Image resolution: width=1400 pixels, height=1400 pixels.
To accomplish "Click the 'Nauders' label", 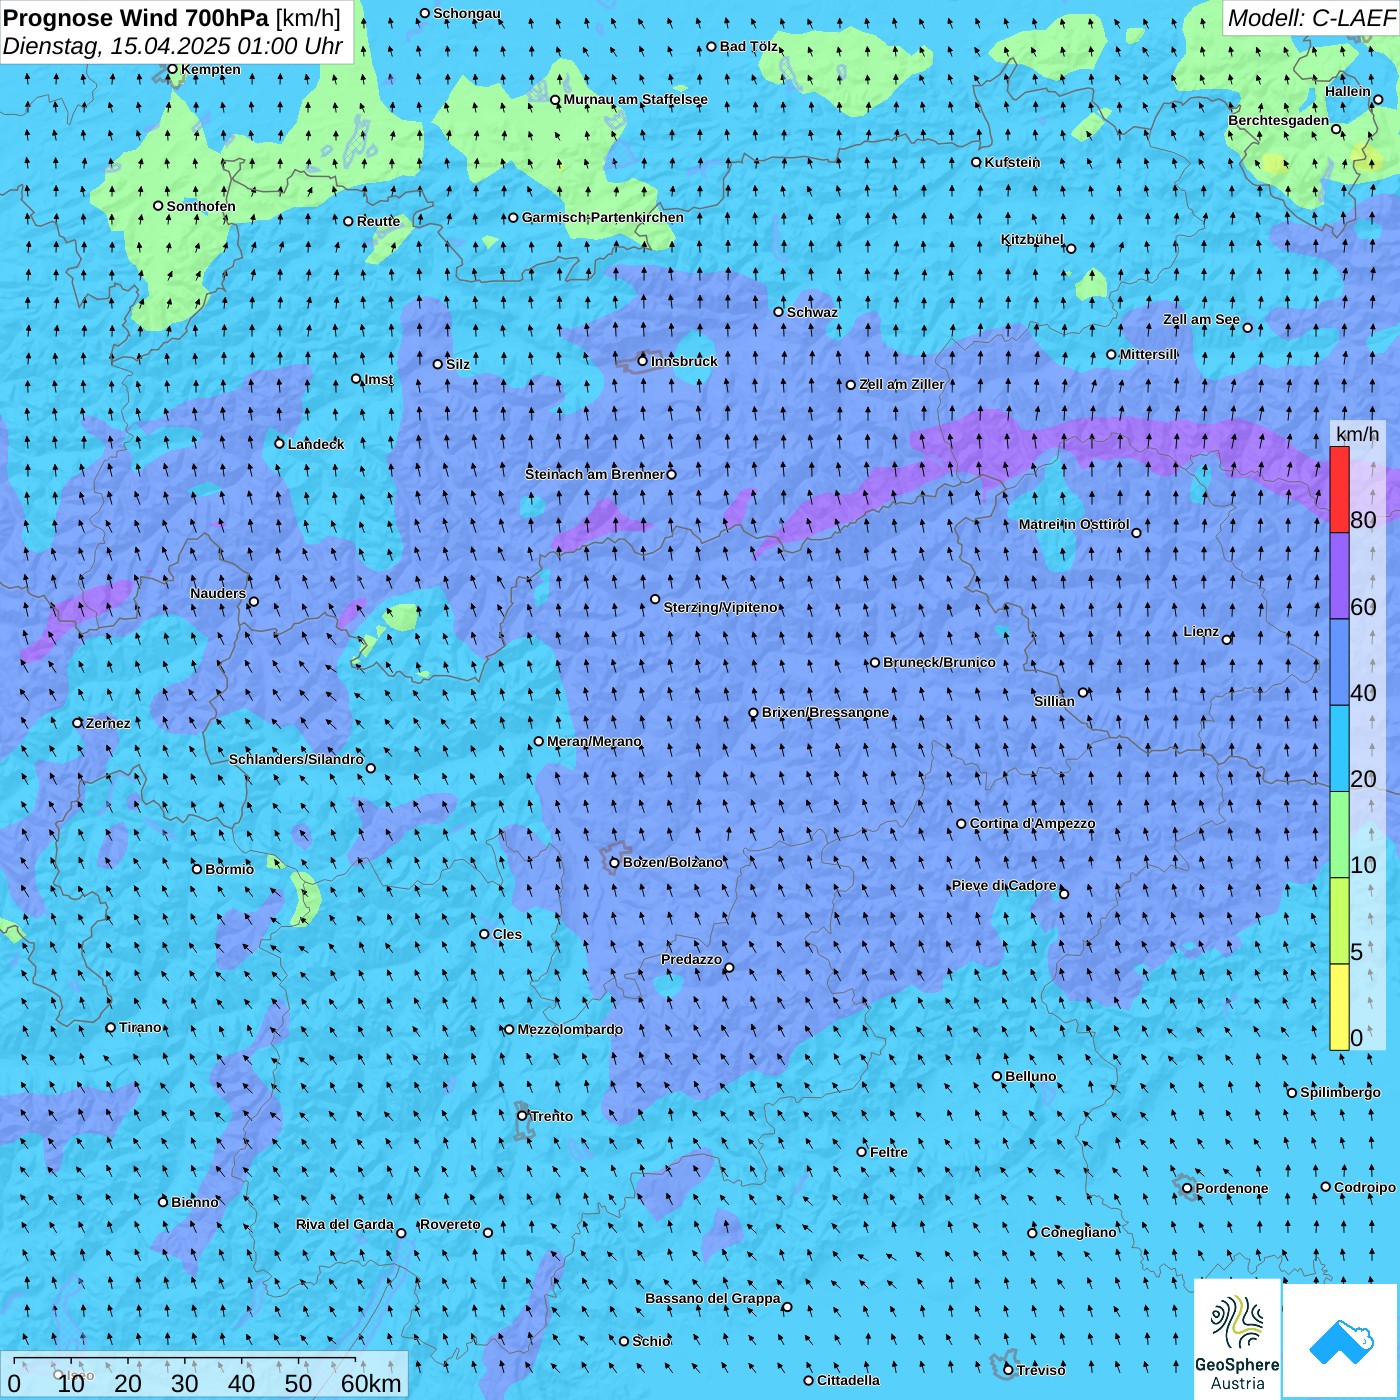I will tap(217, 593).
